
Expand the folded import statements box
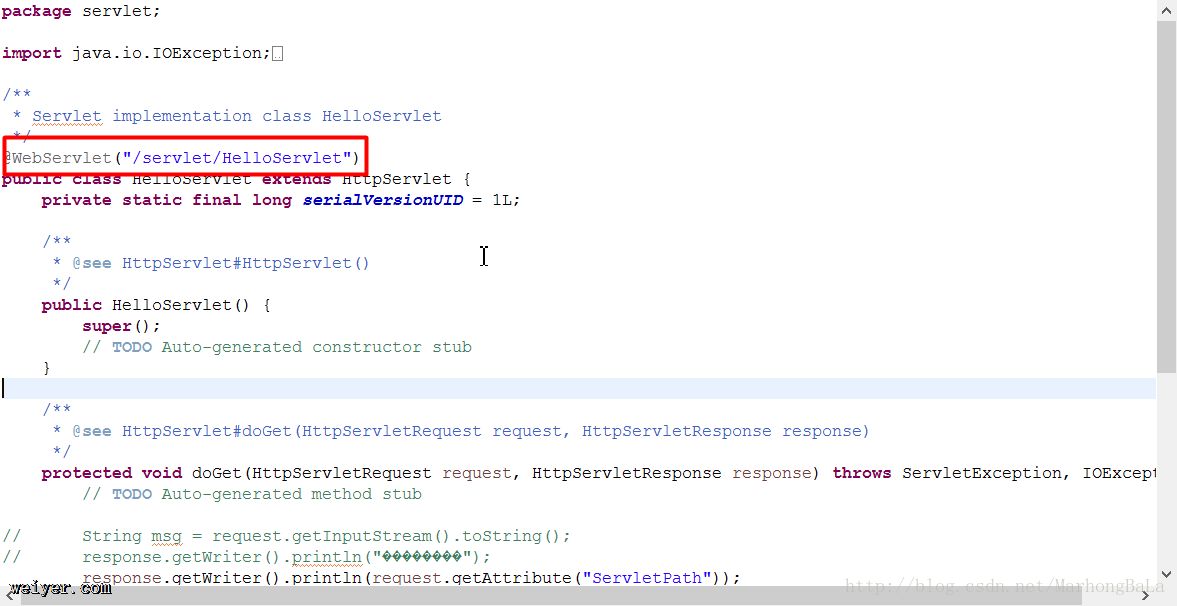coord(277,54)
